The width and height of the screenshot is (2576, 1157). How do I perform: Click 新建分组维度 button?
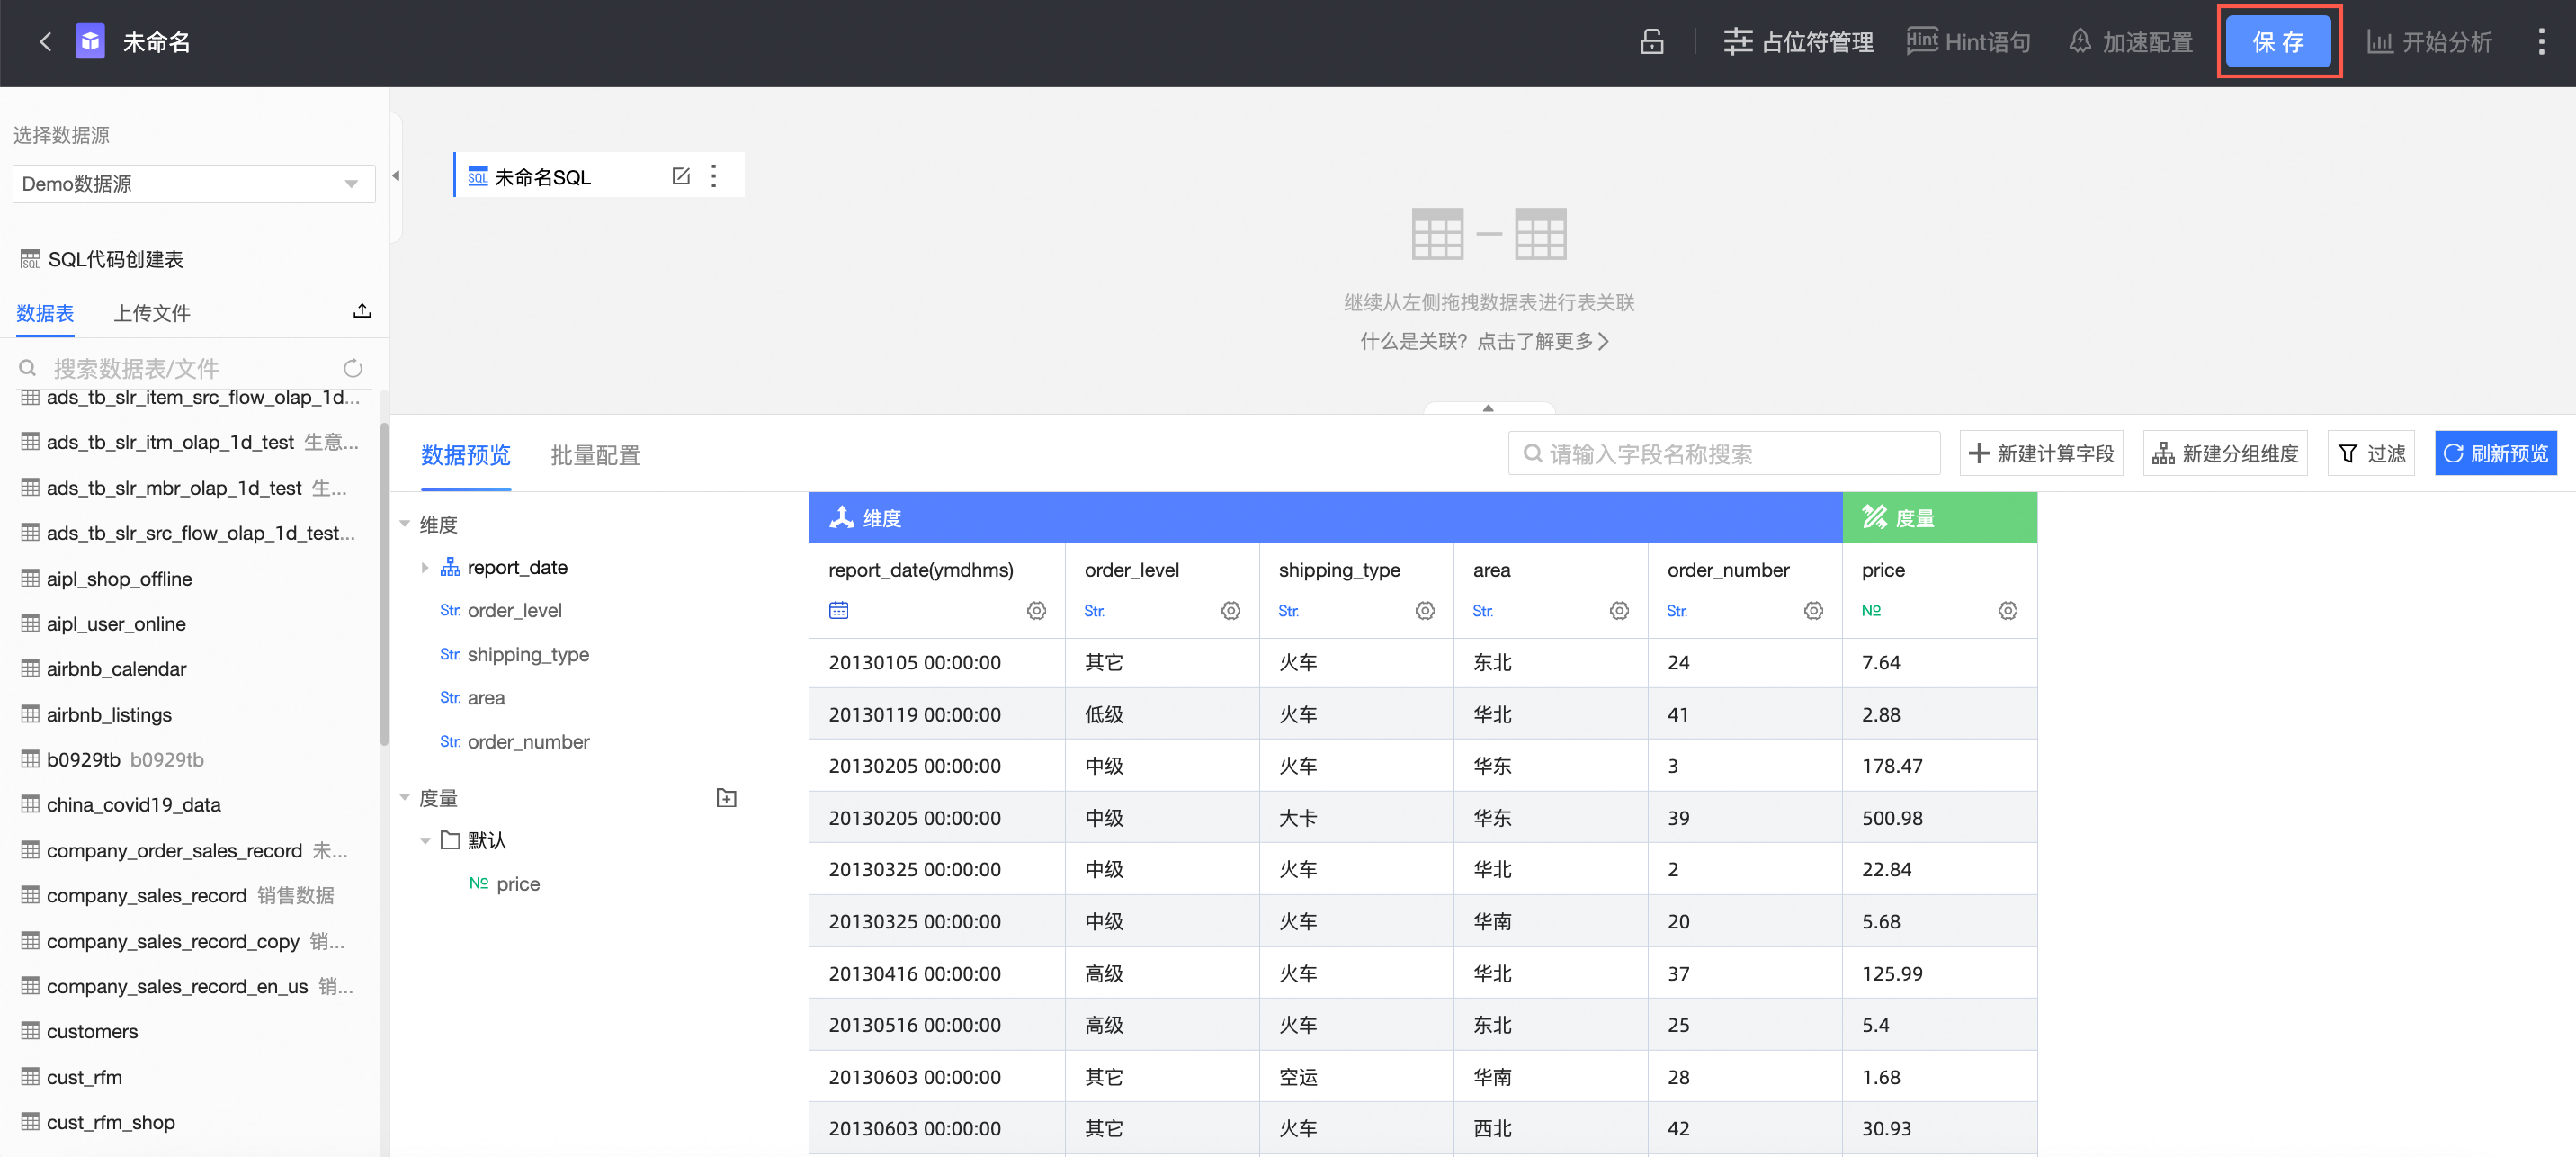tap(2225, 454)
